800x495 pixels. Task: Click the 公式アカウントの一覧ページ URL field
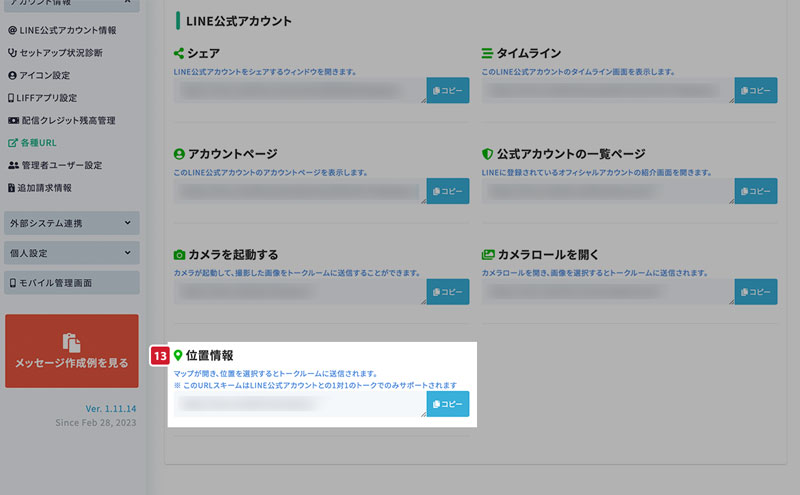[x=608, y=191]
